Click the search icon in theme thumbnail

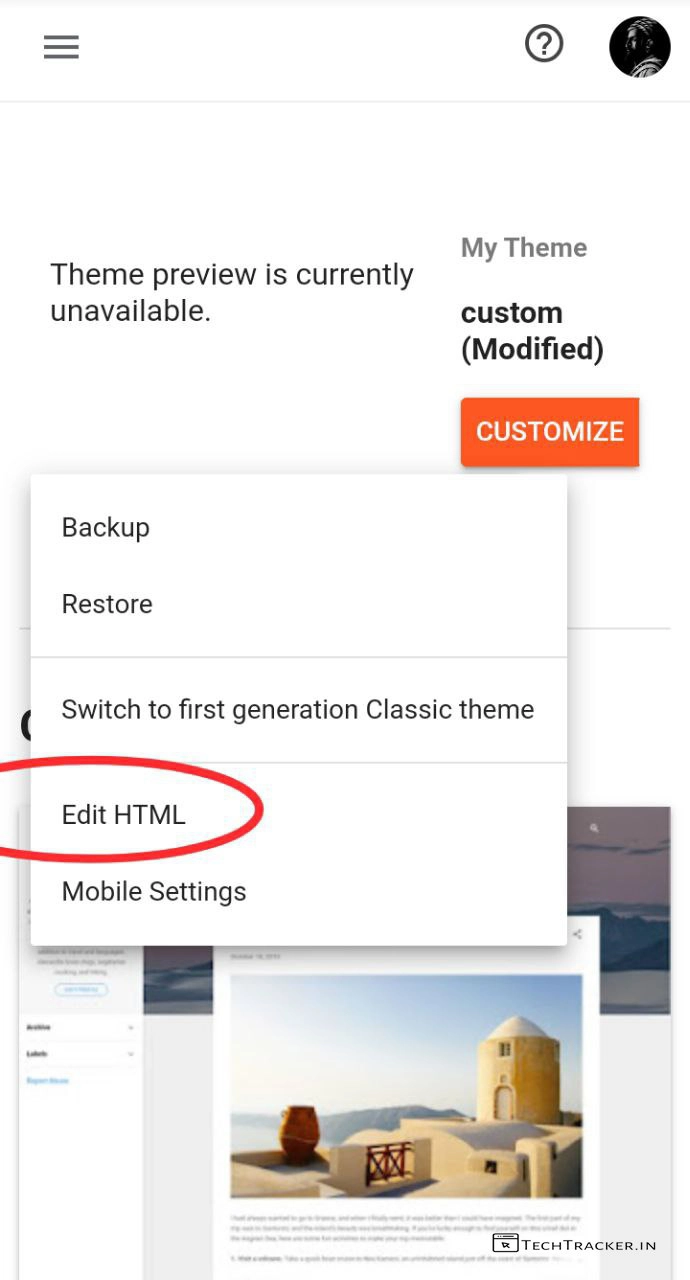(x=595, y=828)
